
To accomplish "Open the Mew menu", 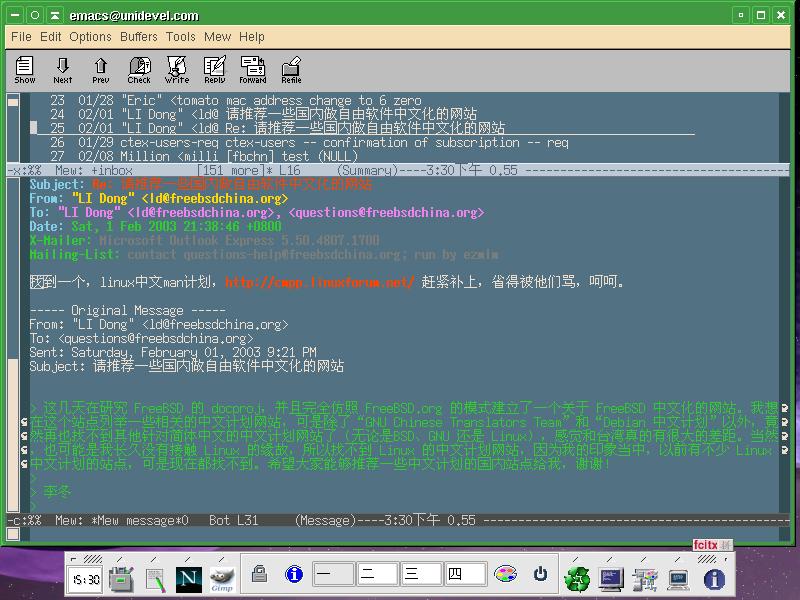I will click(217, 37).
